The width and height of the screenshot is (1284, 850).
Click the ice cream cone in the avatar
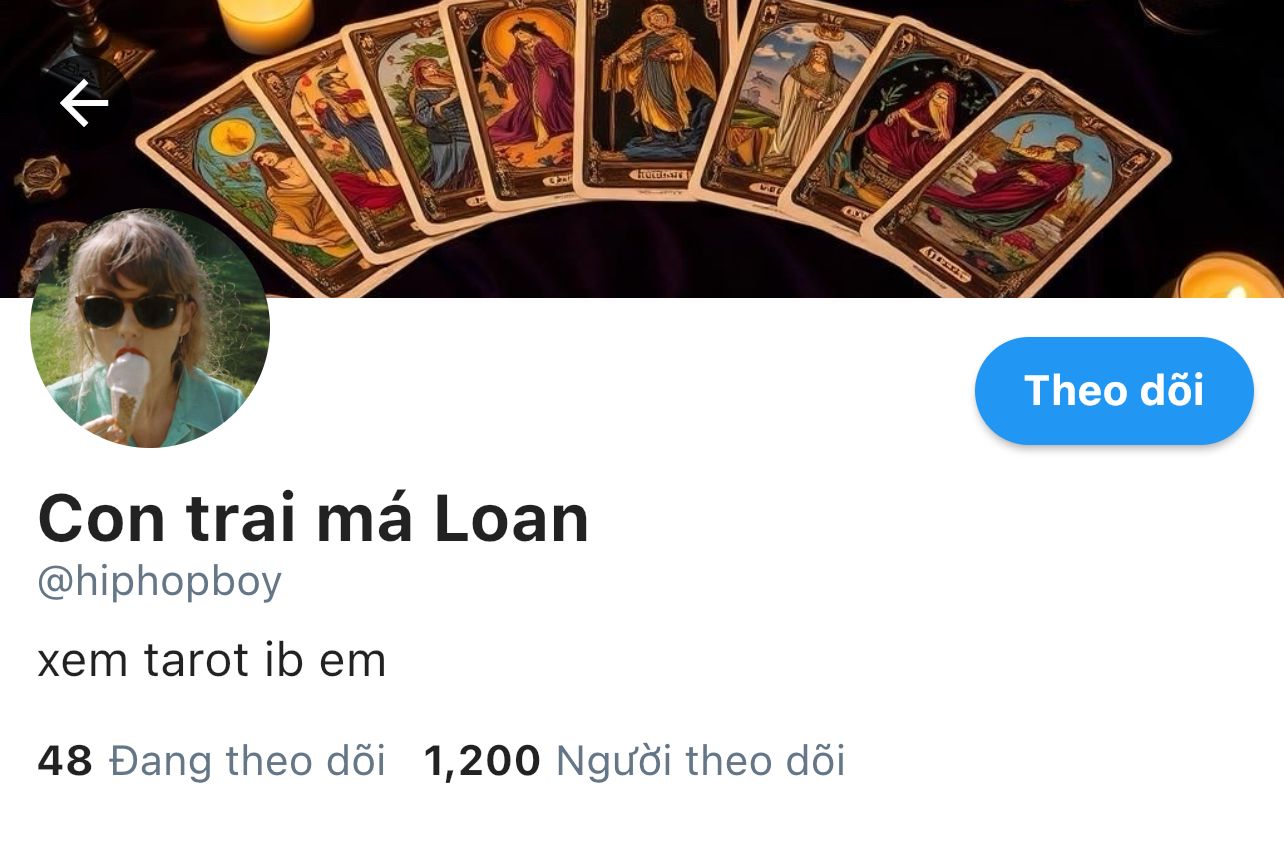(x=126, y=393)
